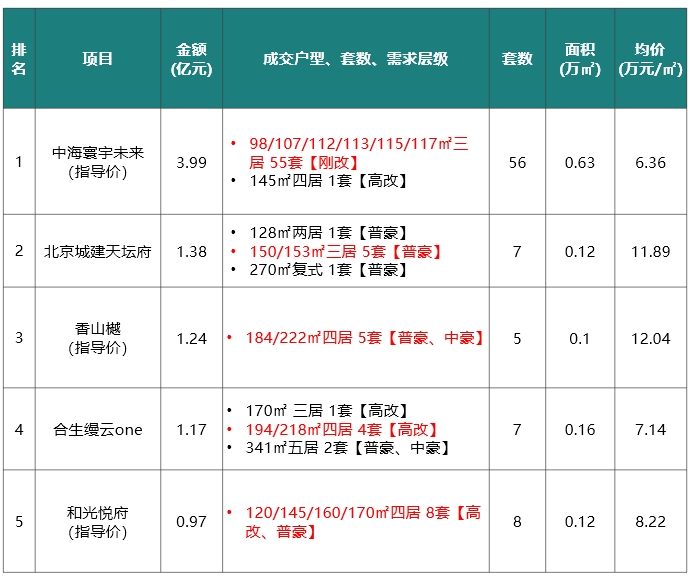The image size is (690, 578).
Task: Click average price '7.14'
Action: click(x=650, y=429)
